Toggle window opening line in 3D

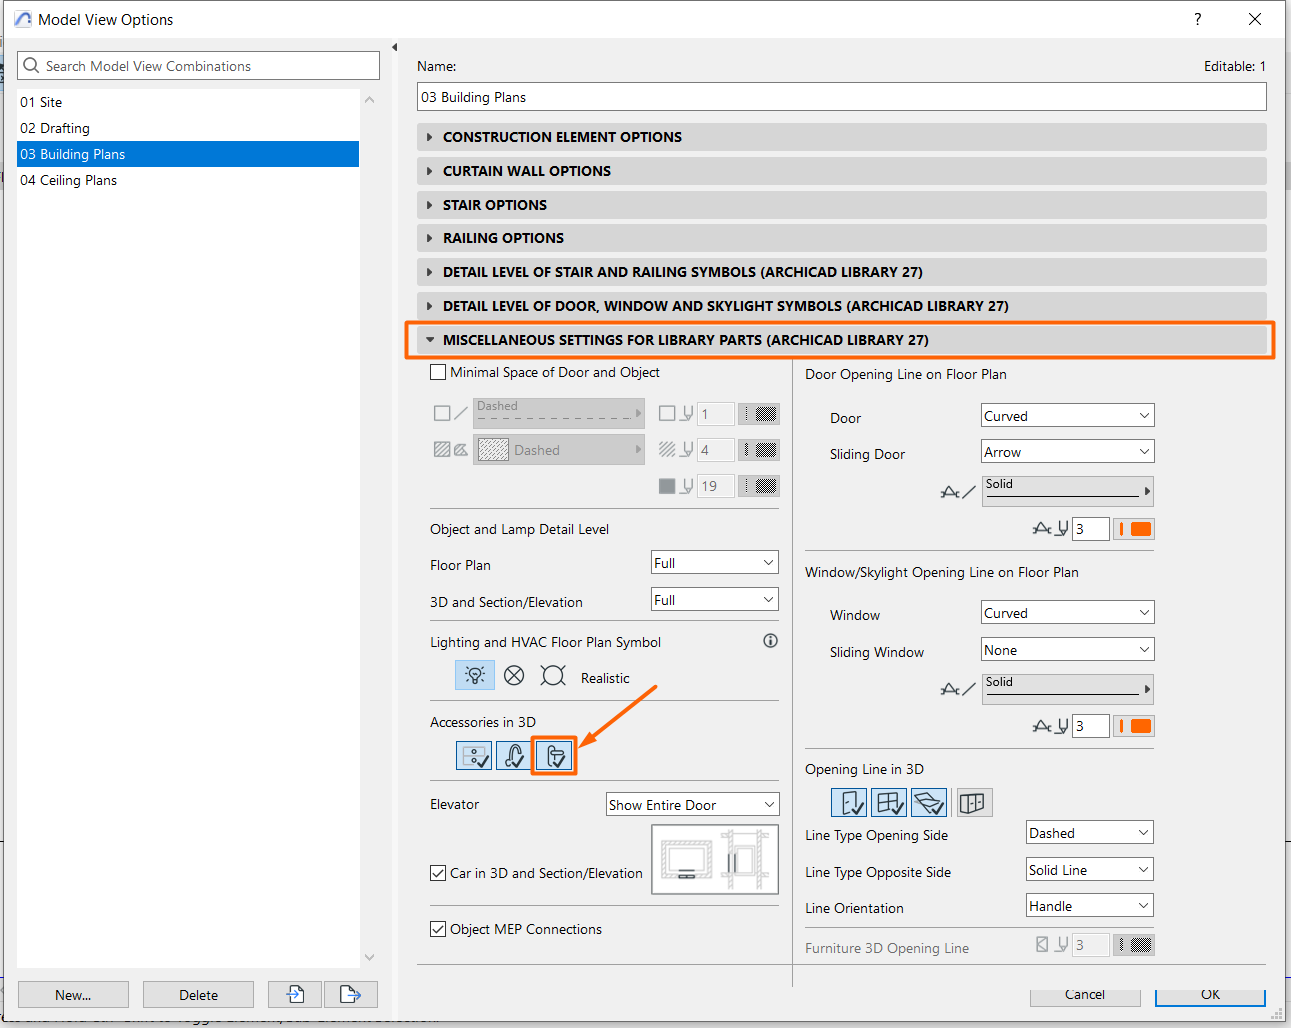click(x=889, y=803)
